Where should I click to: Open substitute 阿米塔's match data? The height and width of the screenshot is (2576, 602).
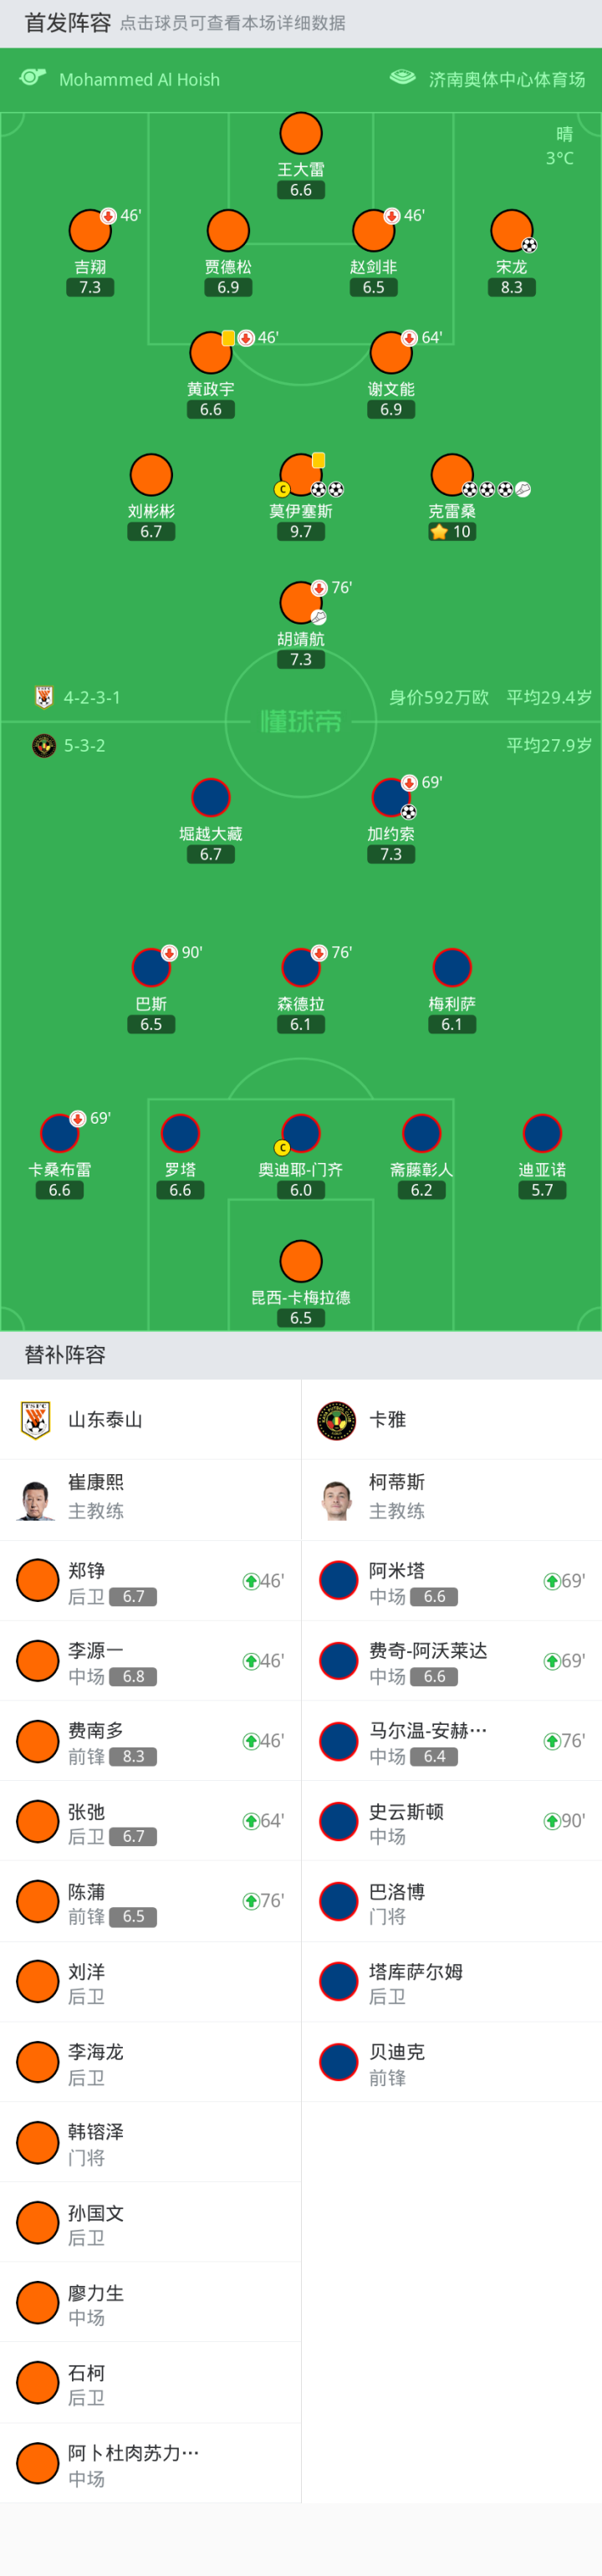pos(451,1581)
